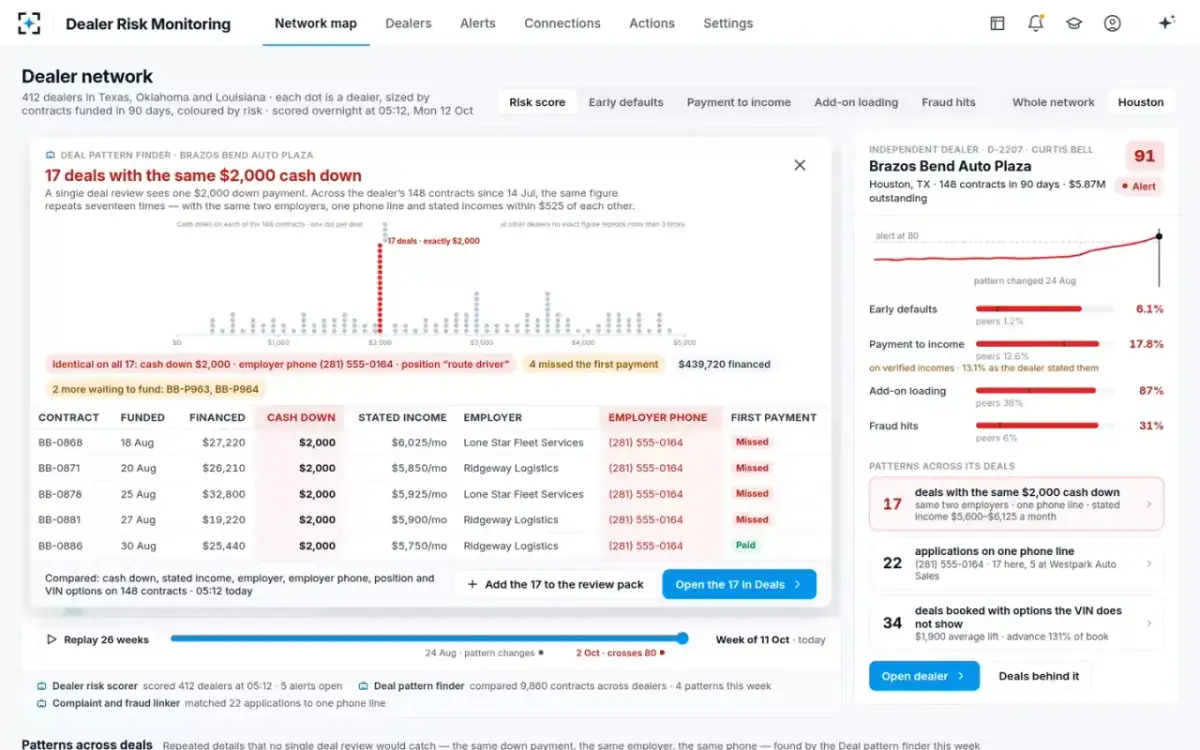Viewport: 1200px width, 750px height.
Task: Open the user account icon
Action: (1112, 23)
